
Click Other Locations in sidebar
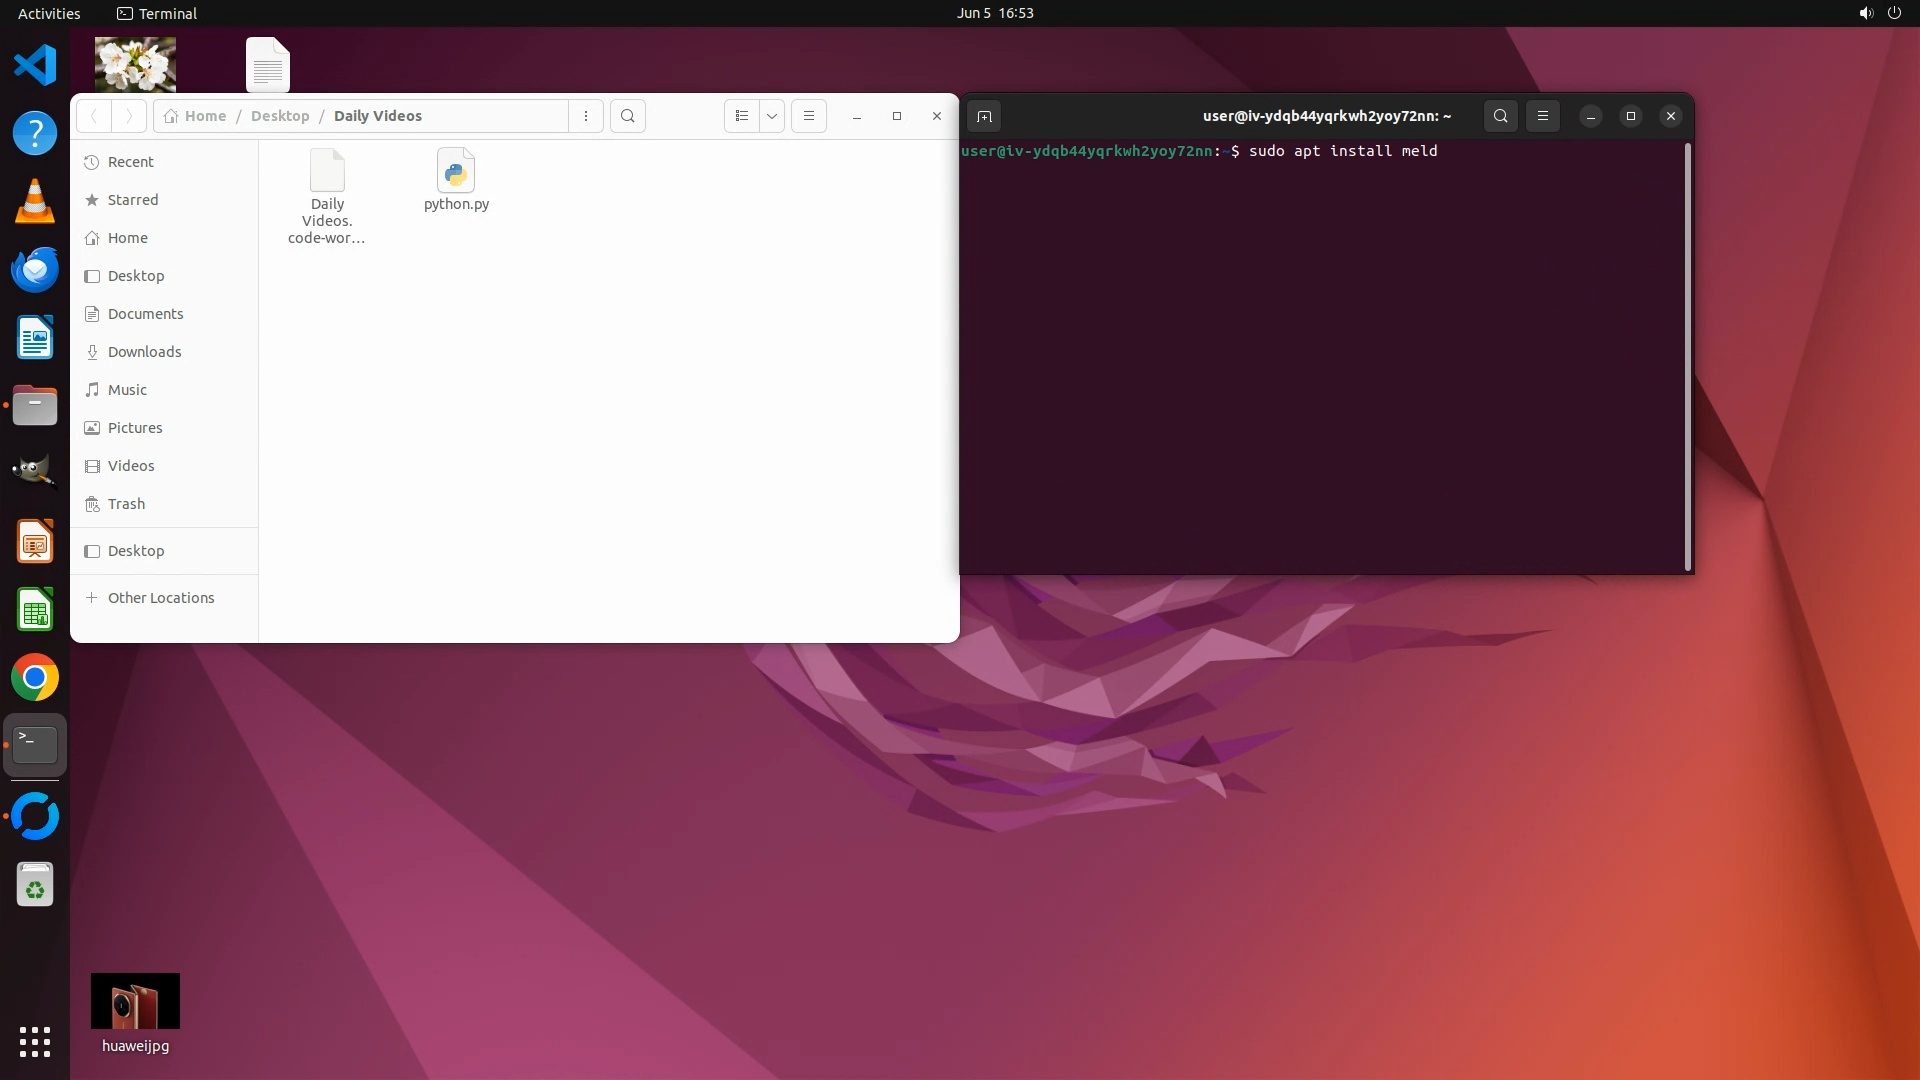160,598
